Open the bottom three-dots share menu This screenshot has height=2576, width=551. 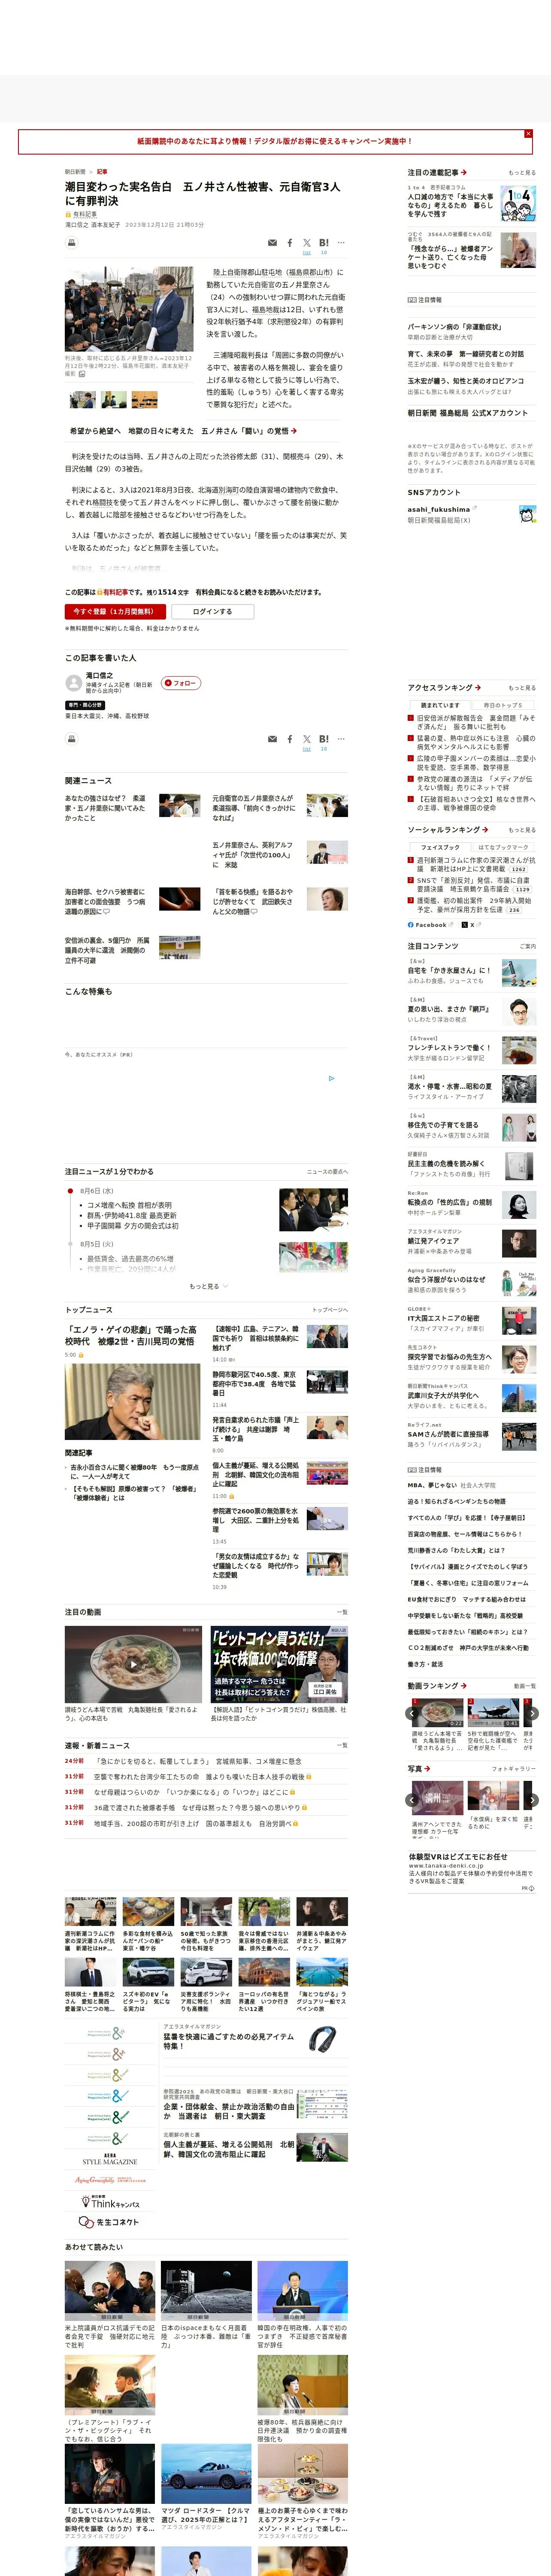tap(341, 739)
